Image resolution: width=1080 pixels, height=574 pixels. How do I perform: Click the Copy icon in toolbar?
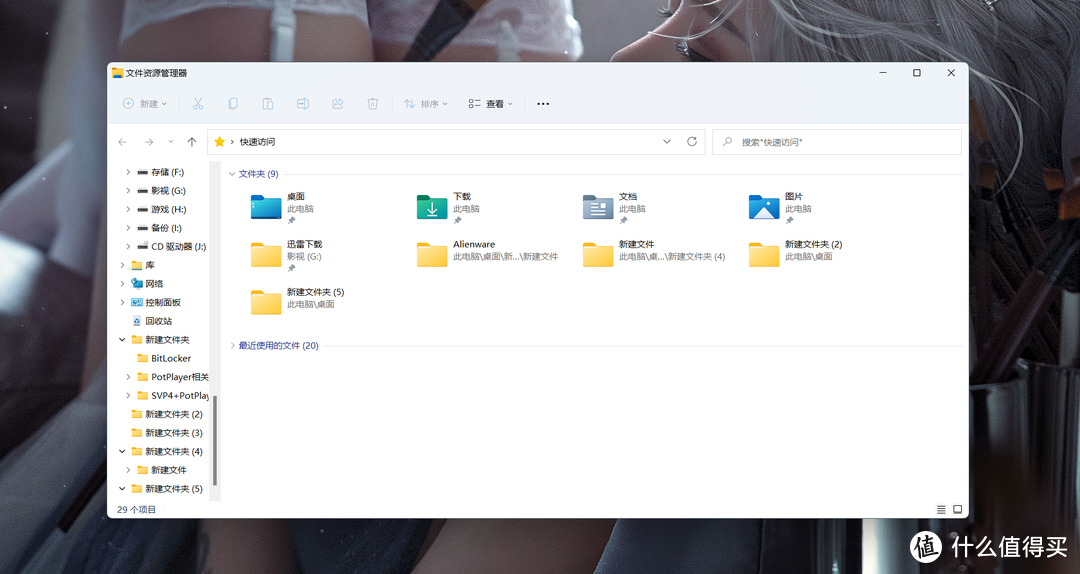(233, 104)
